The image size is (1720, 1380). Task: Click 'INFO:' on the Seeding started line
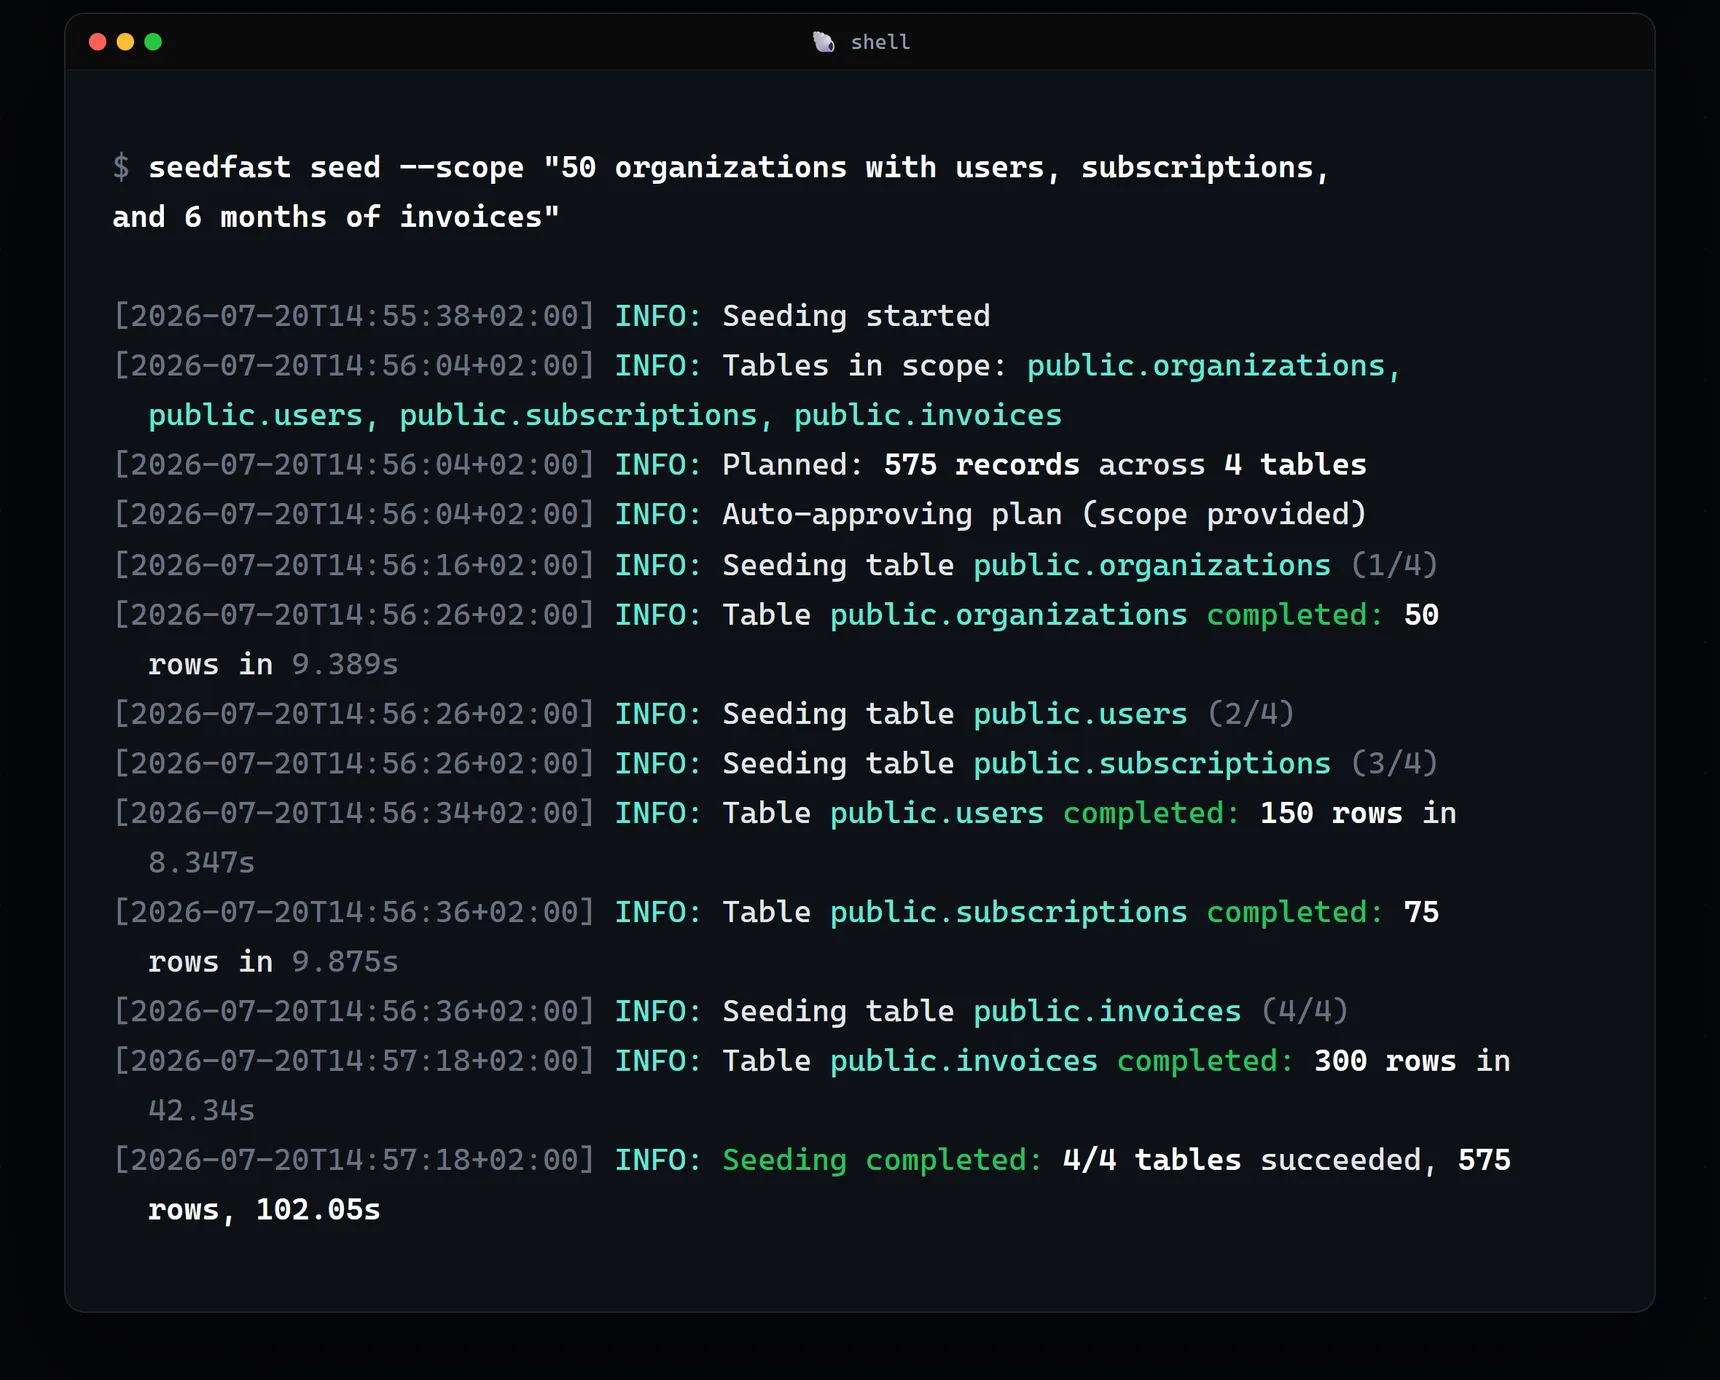[658, 316]
